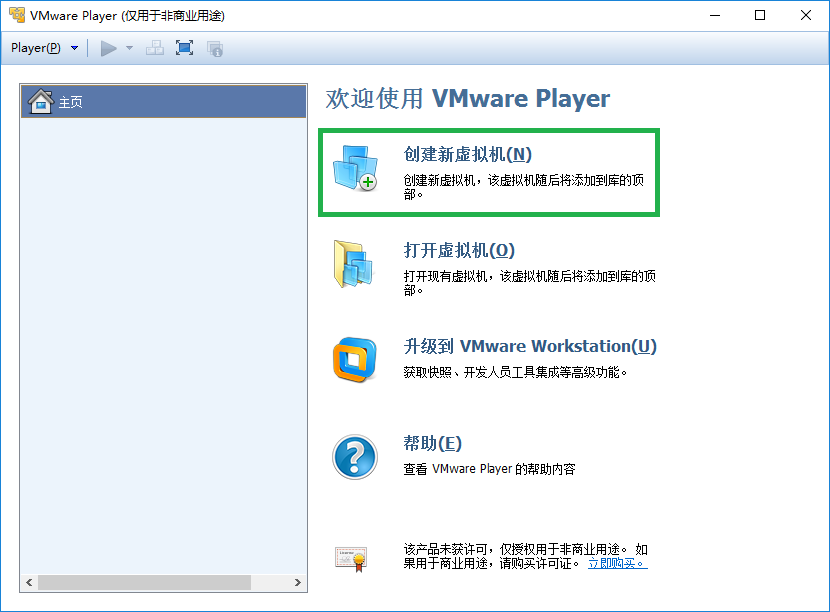The height and width of the screenshot is (612, 830).
Task: Click the VMware Player title bar icon
Action: [x=16, y=15]
